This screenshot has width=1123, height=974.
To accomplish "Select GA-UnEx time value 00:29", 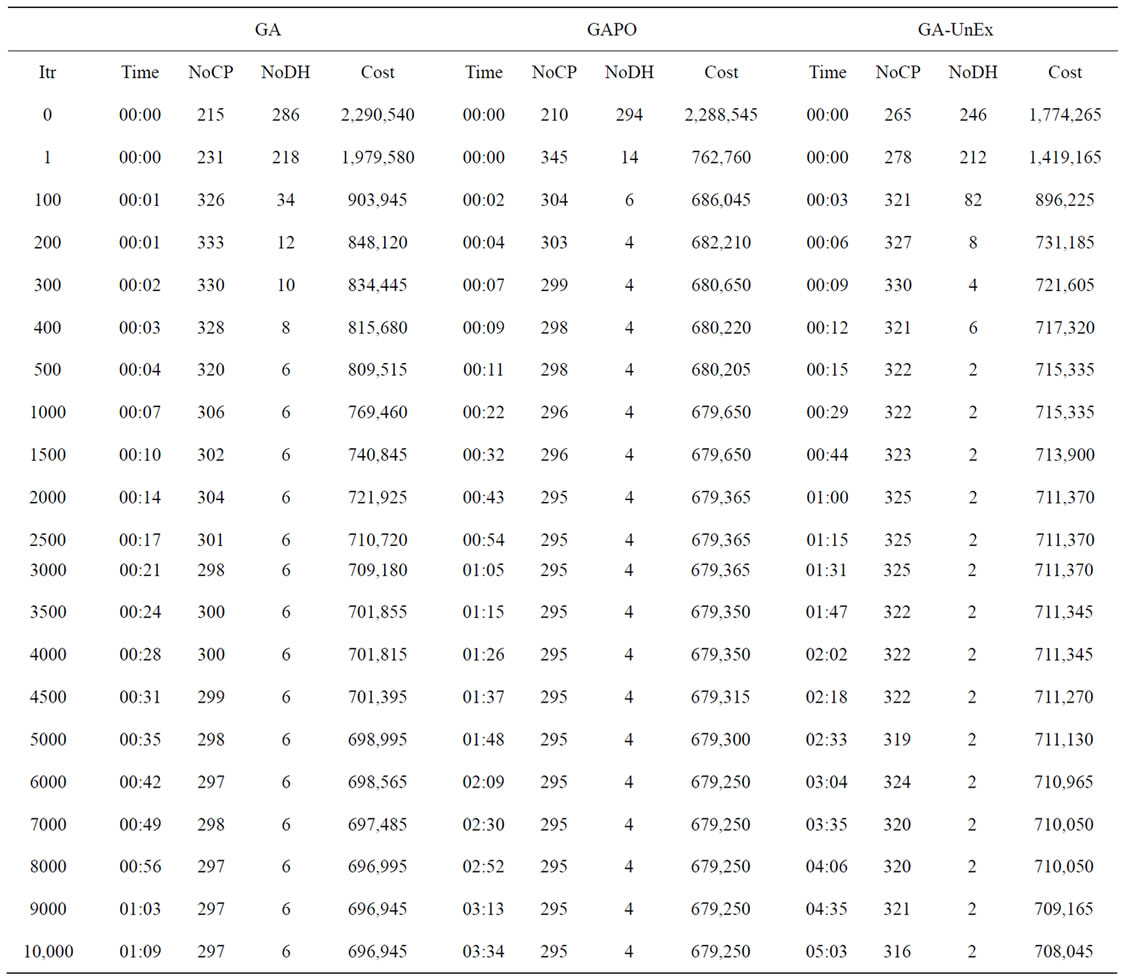I will [827, 412].
